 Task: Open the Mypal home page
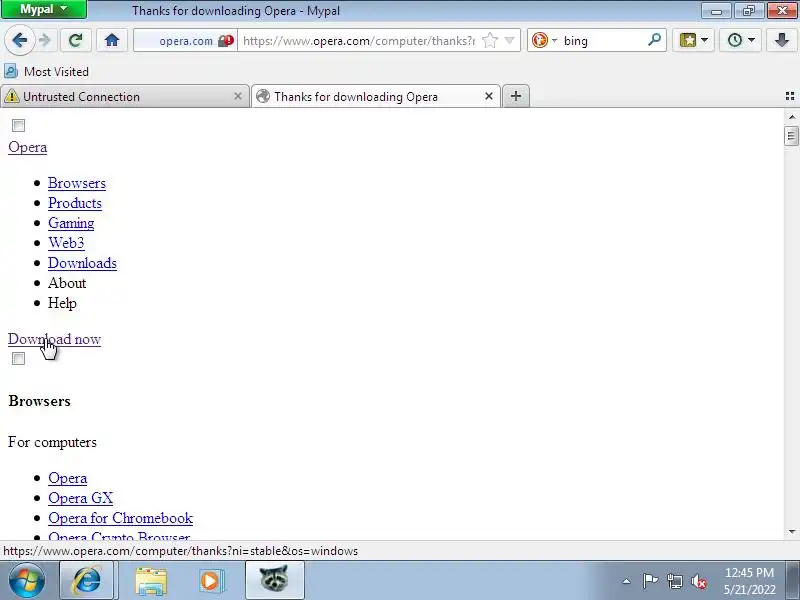112,40
